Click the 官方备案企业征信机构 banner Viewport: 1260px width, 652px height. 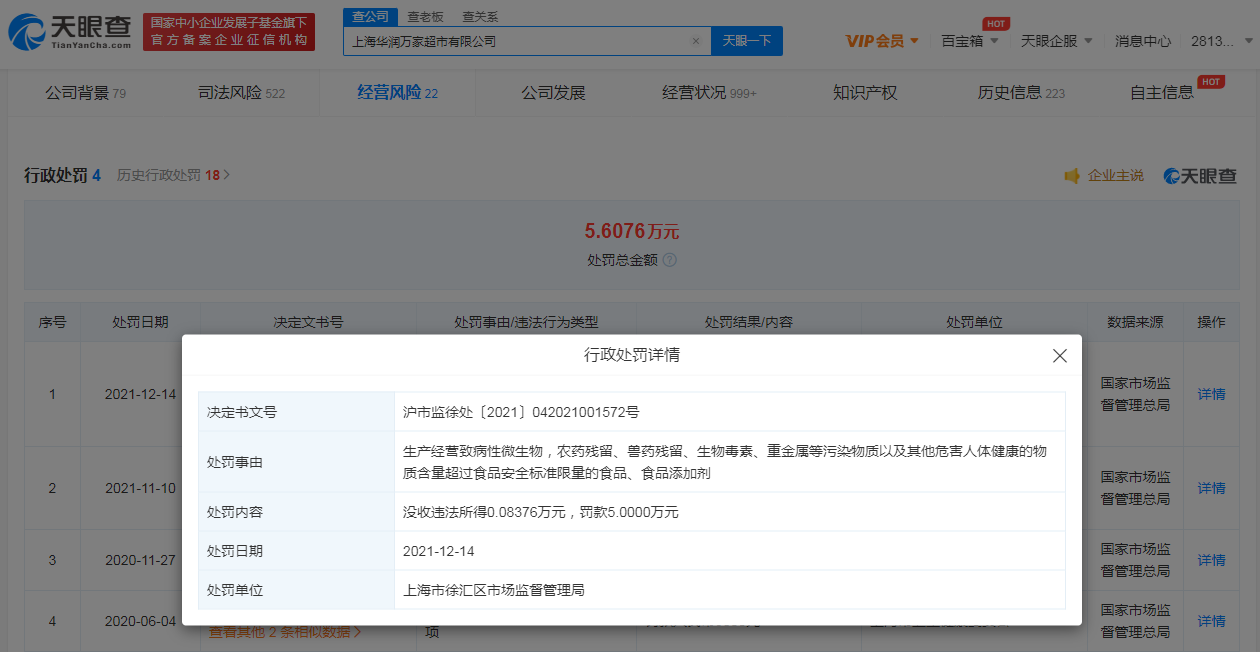coord(229,32)
